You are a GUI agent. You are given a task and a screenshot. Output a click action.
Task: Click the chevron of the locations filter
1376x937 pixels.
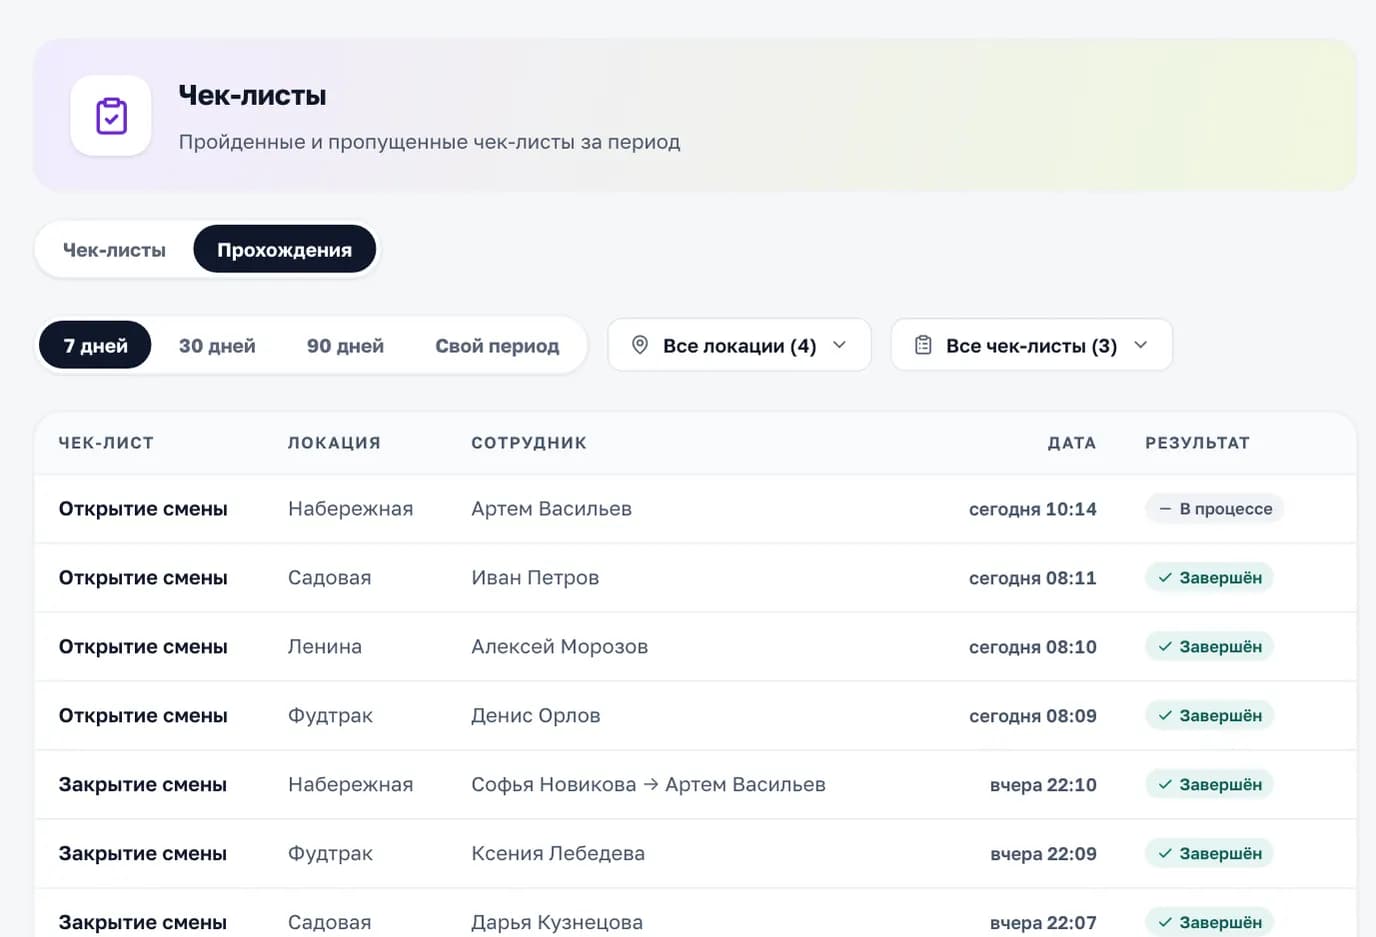click(840, 345)
